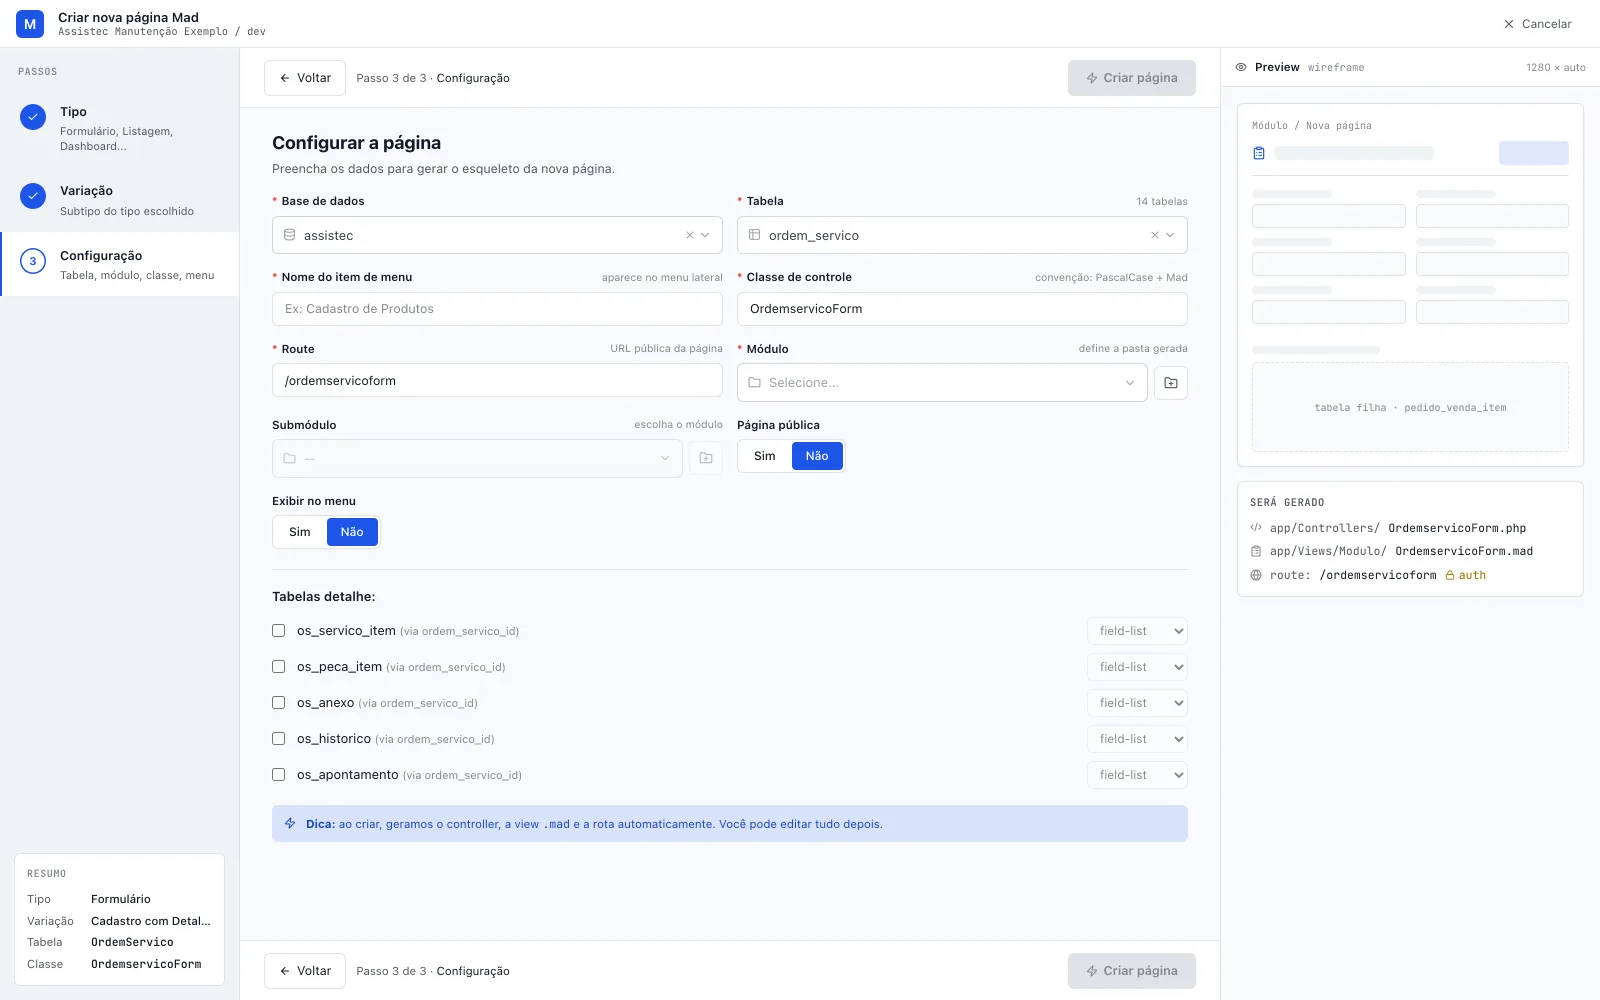Screen dimensions: 1600x1000
Task: Click the Classe de controle input field
Action: [962, 309]
